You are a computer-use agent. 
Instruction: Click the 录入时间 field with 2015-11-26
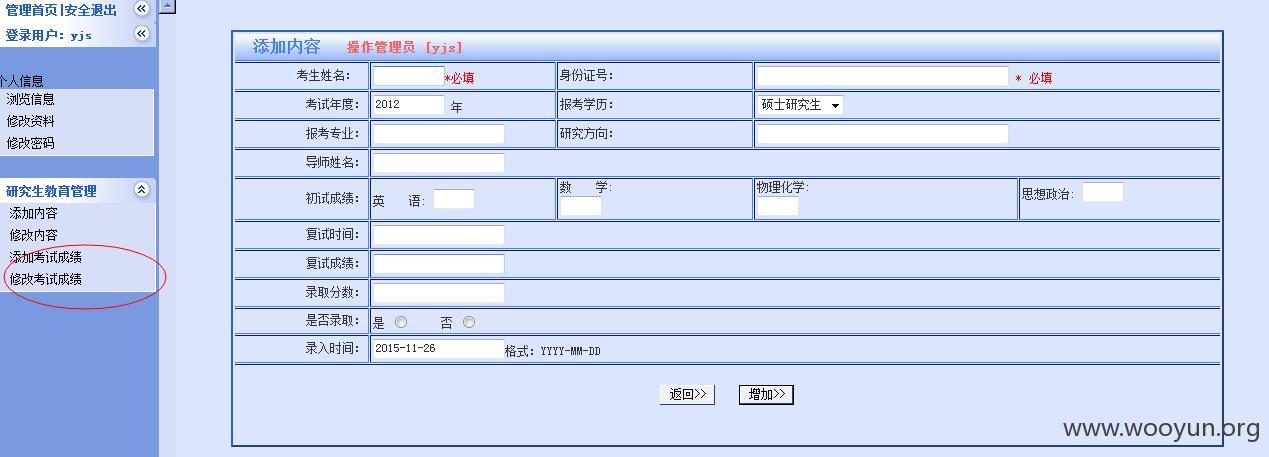click(438, 349)
